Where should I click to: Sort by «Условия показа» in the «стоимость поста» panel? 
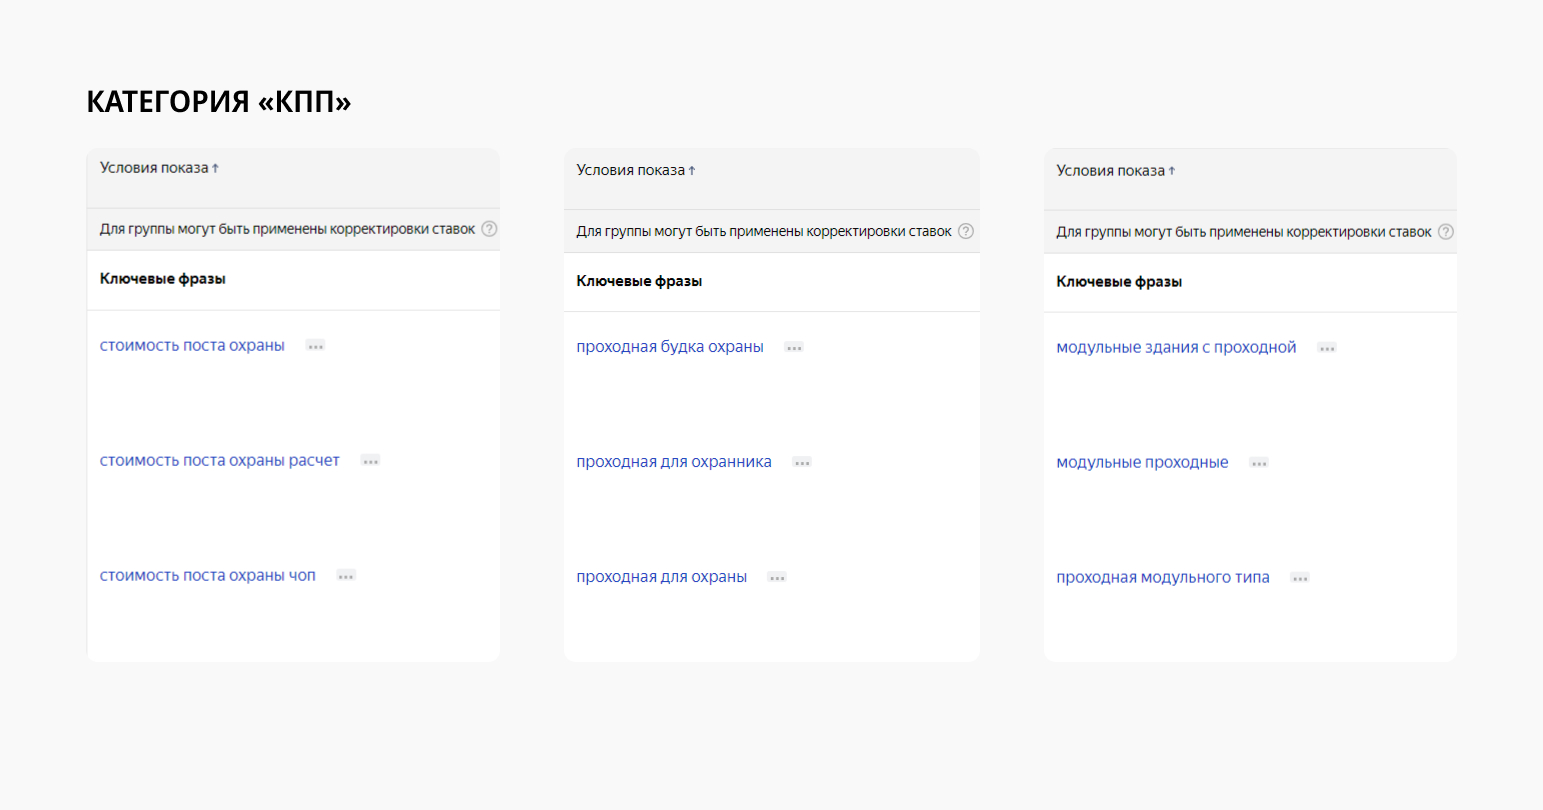(x=159, y=168)
